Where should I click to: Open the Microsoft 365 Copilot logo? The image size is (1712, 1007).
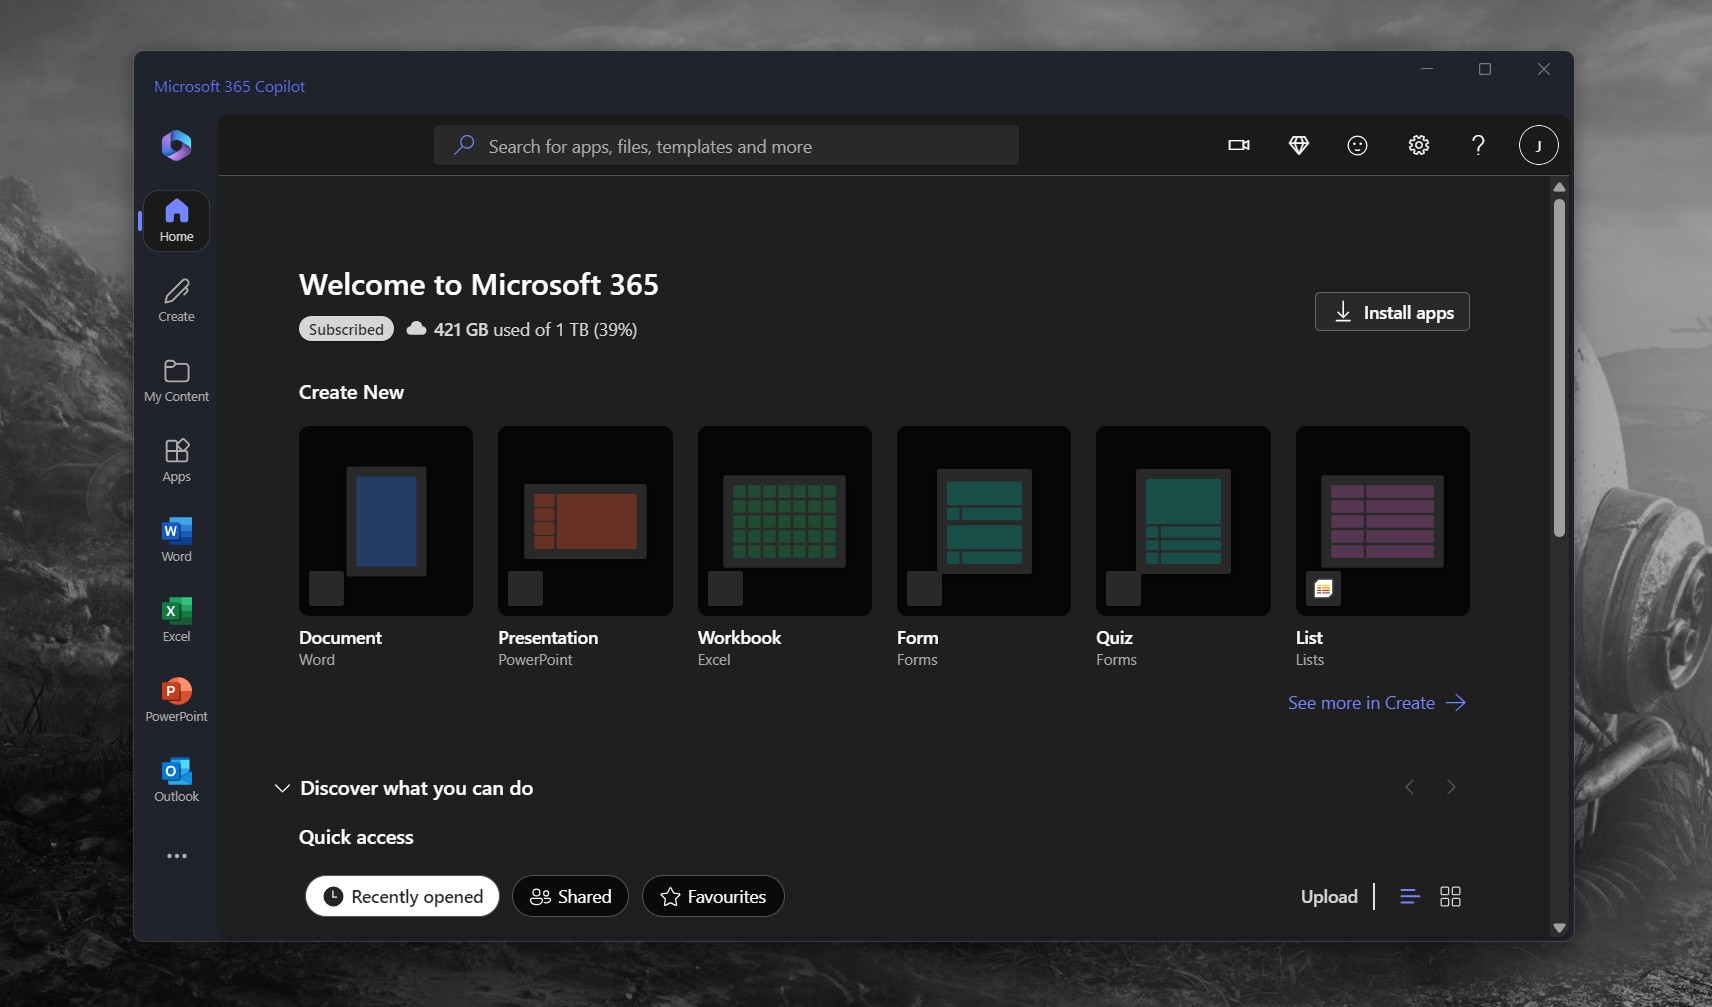(x=176, y=146)
